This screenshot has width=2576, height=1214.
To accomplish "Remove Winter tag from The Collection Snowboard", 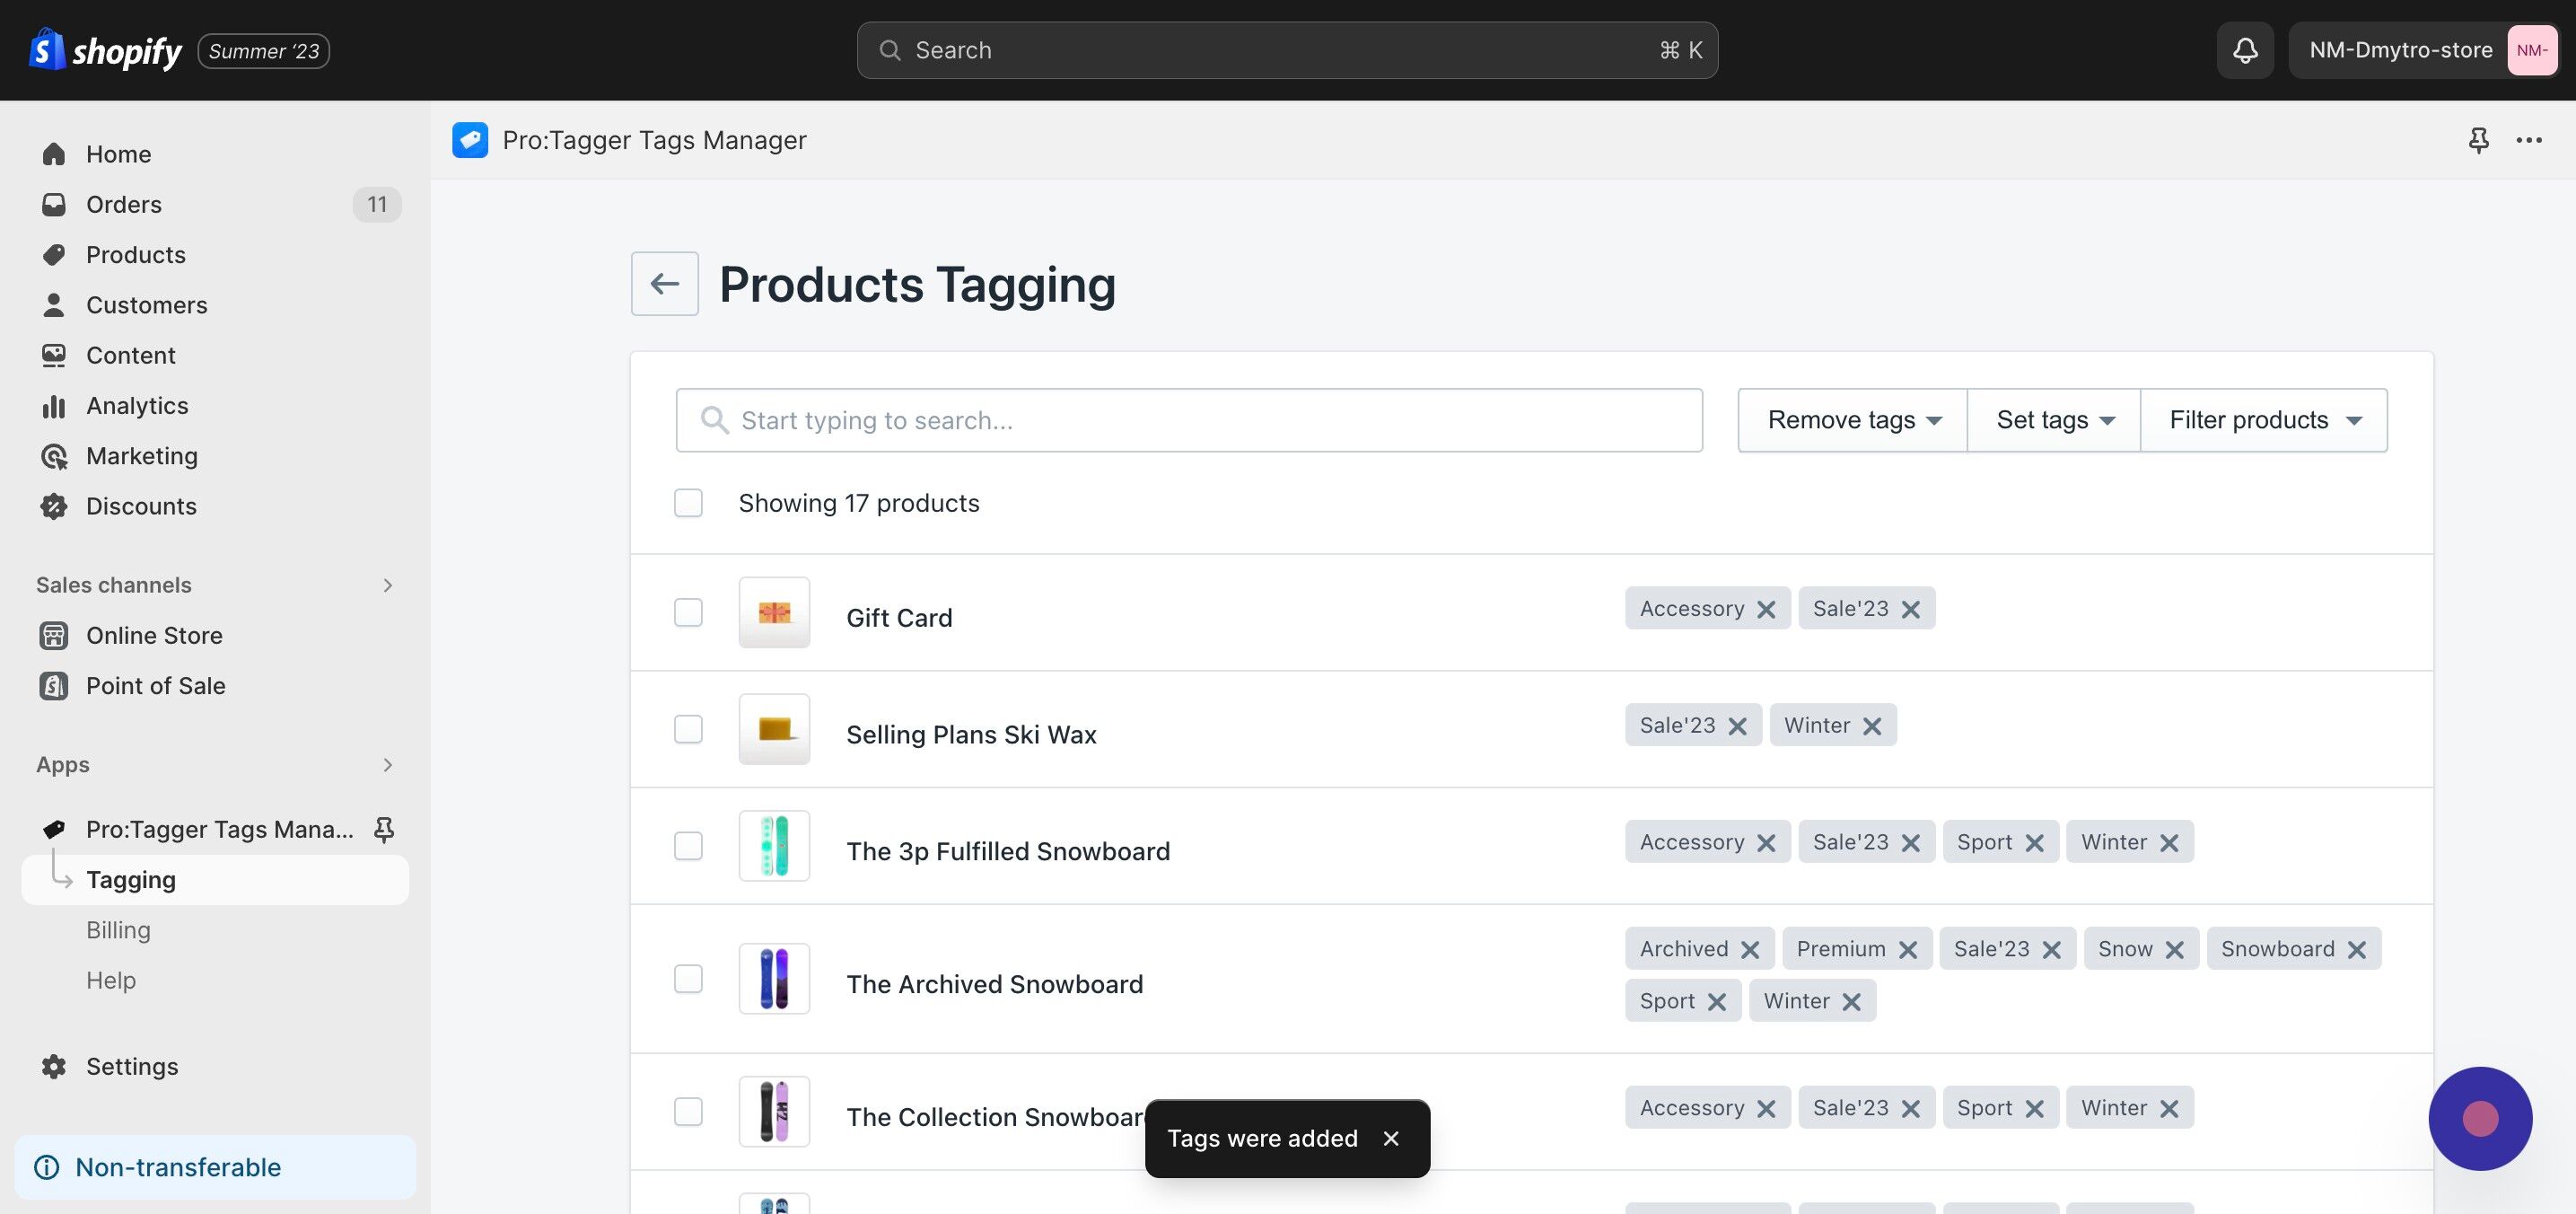I will (2169, 1108).
